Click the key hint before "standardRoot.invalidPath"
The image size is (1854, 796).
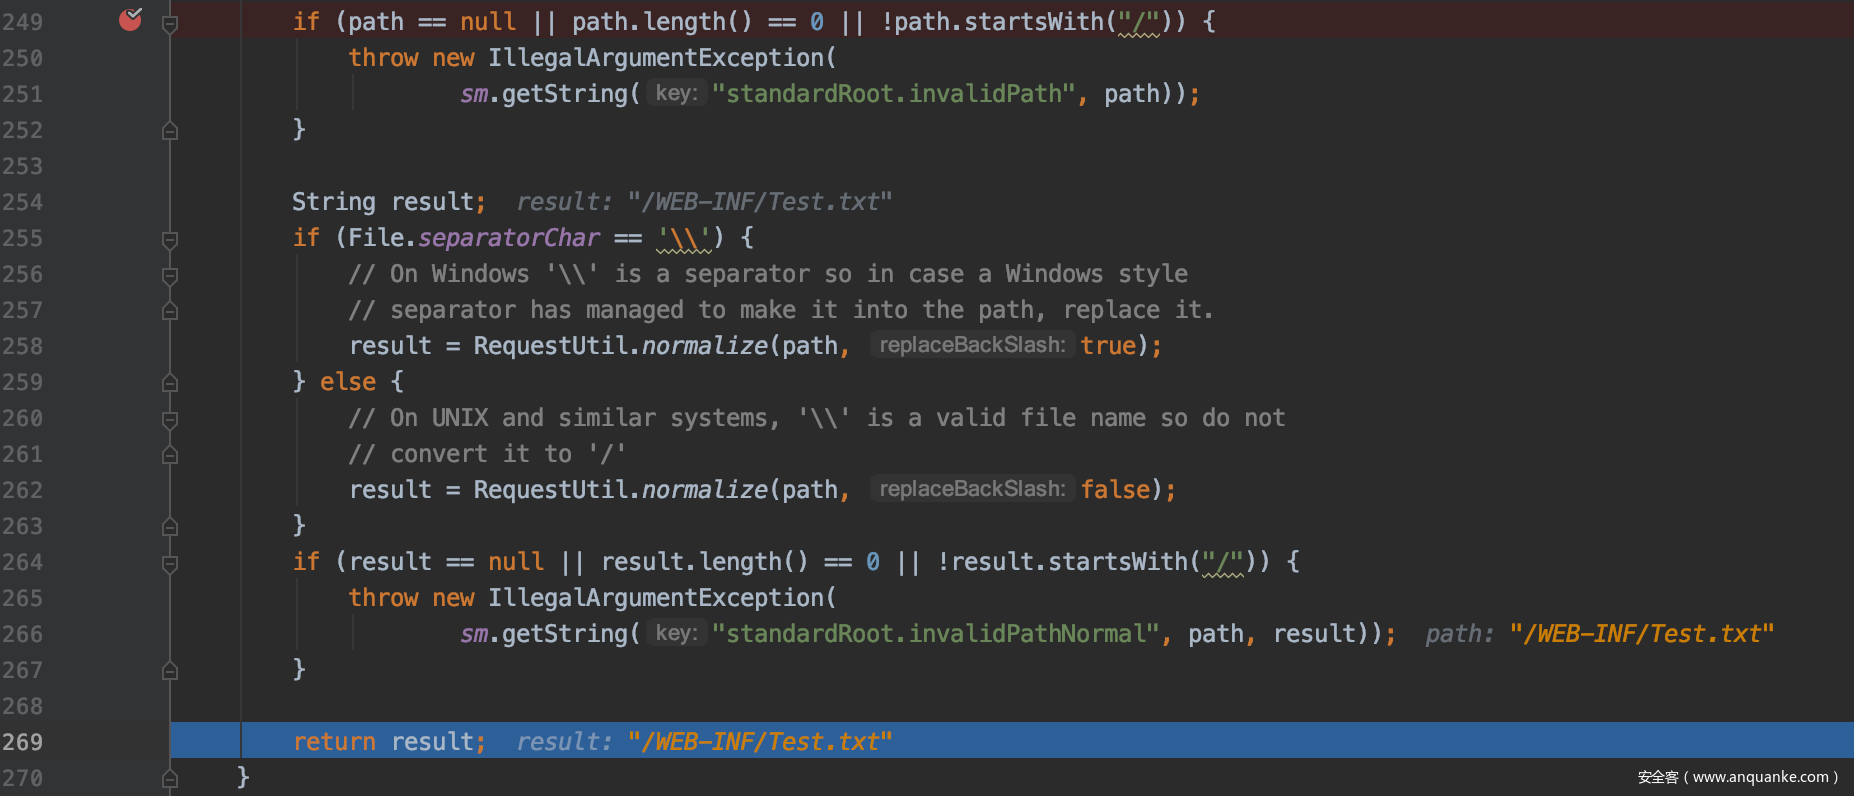tap(676, 93)
